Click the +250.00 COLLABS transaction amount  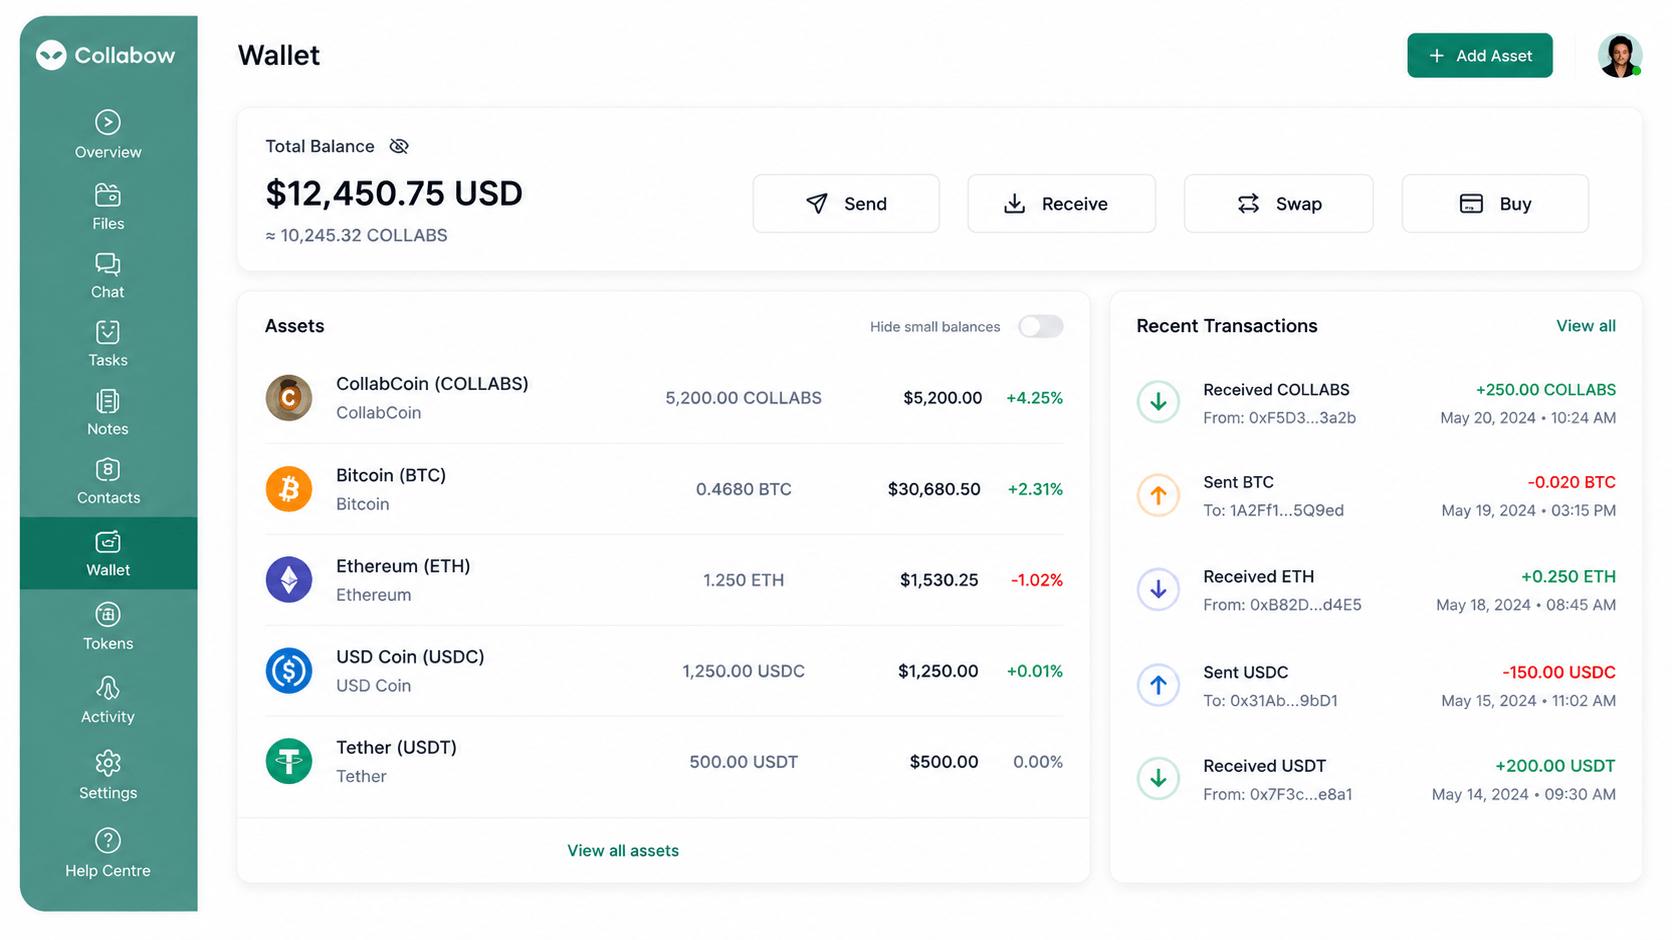click(1545, 390)
